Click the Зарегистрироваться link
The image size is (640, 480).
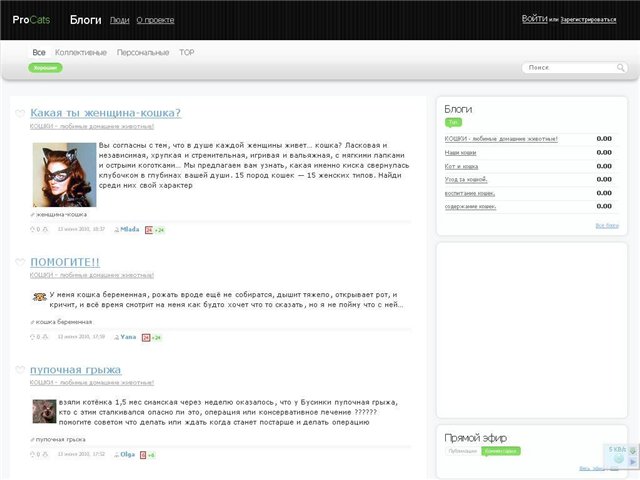point(588,20)
